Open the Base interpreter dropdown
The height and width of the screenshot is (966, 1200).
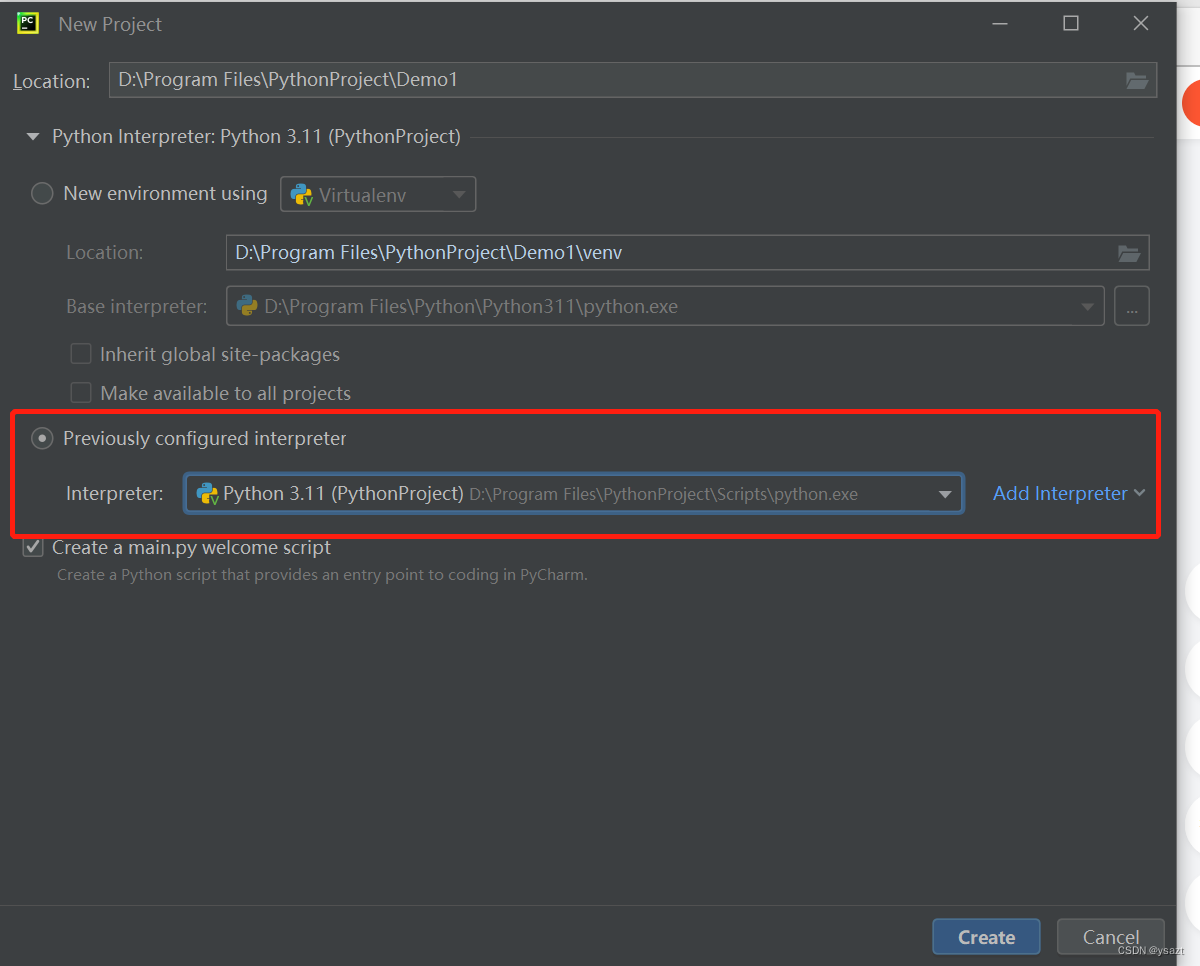pyautogui.click(x=666, y=307)
